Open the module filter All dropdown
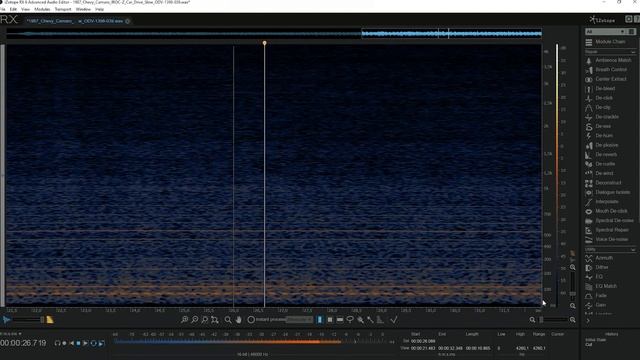This screenshot has height=360, width=640. point(606,32)
